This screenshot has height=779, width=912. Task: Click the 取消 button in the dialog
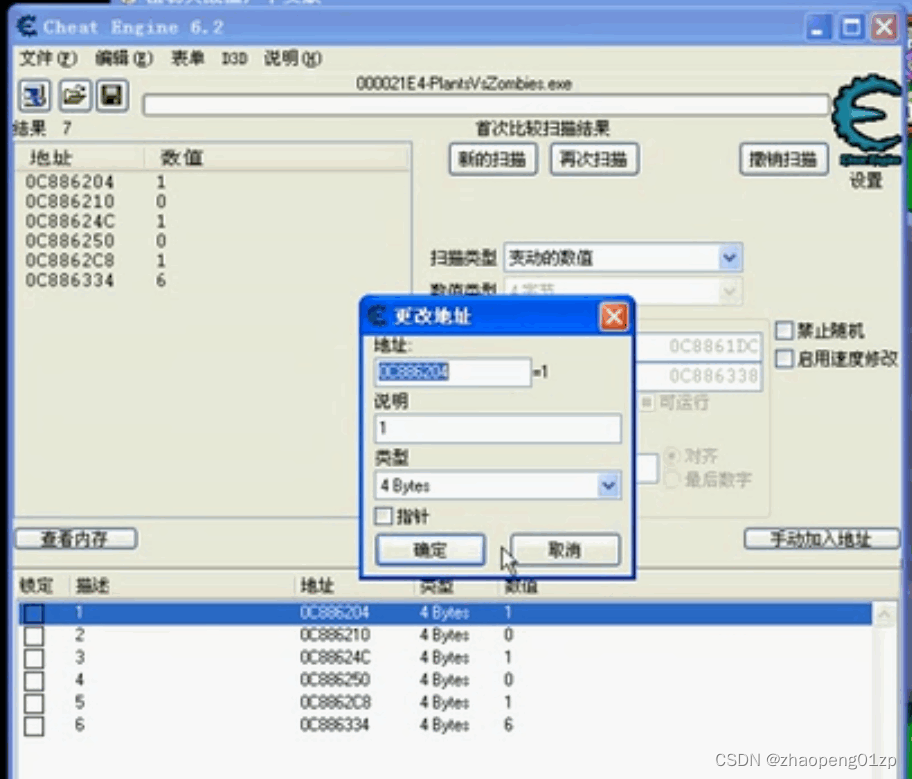pyautogui.click(x=565, y=550)
